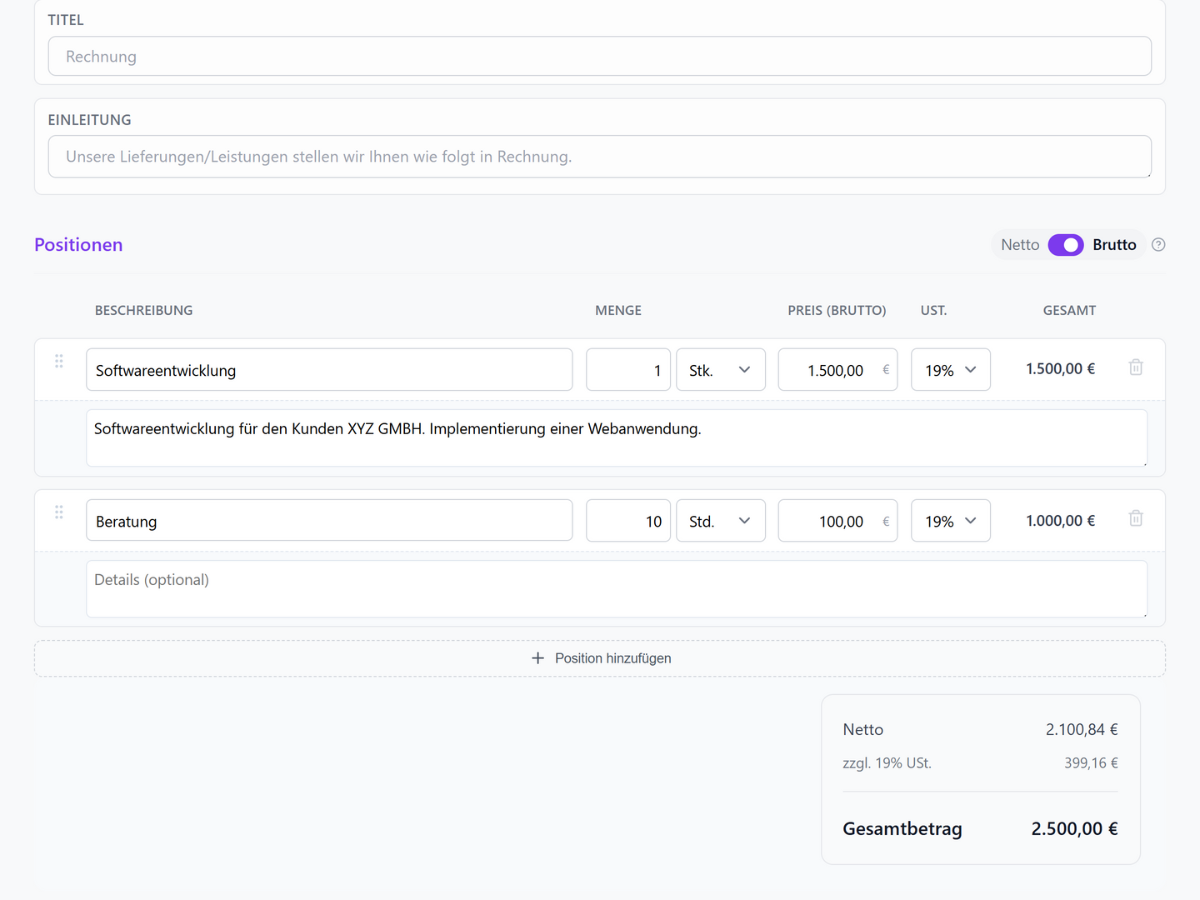Click the TITEL section label
The height and width of the screenshot is (900, 1200).
[x=66, y=20]
